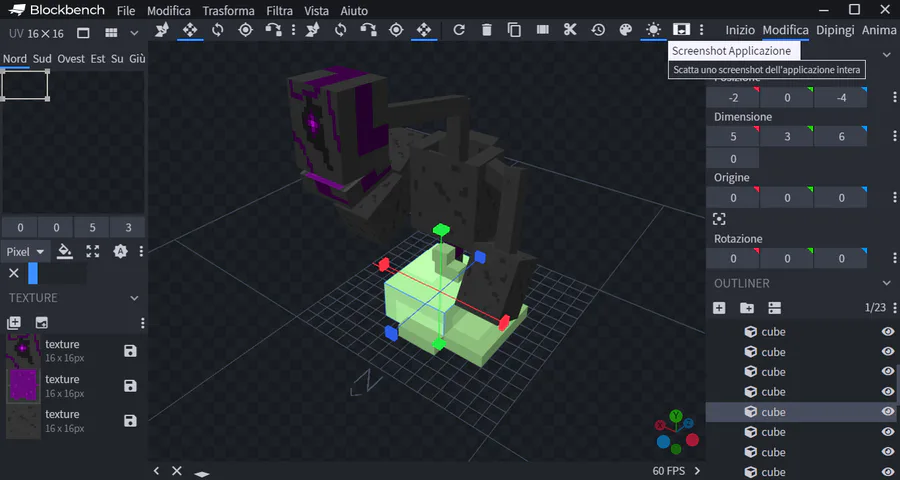
Task: Click the expand-arrows maximize UV icon
Action: point(92,251)
